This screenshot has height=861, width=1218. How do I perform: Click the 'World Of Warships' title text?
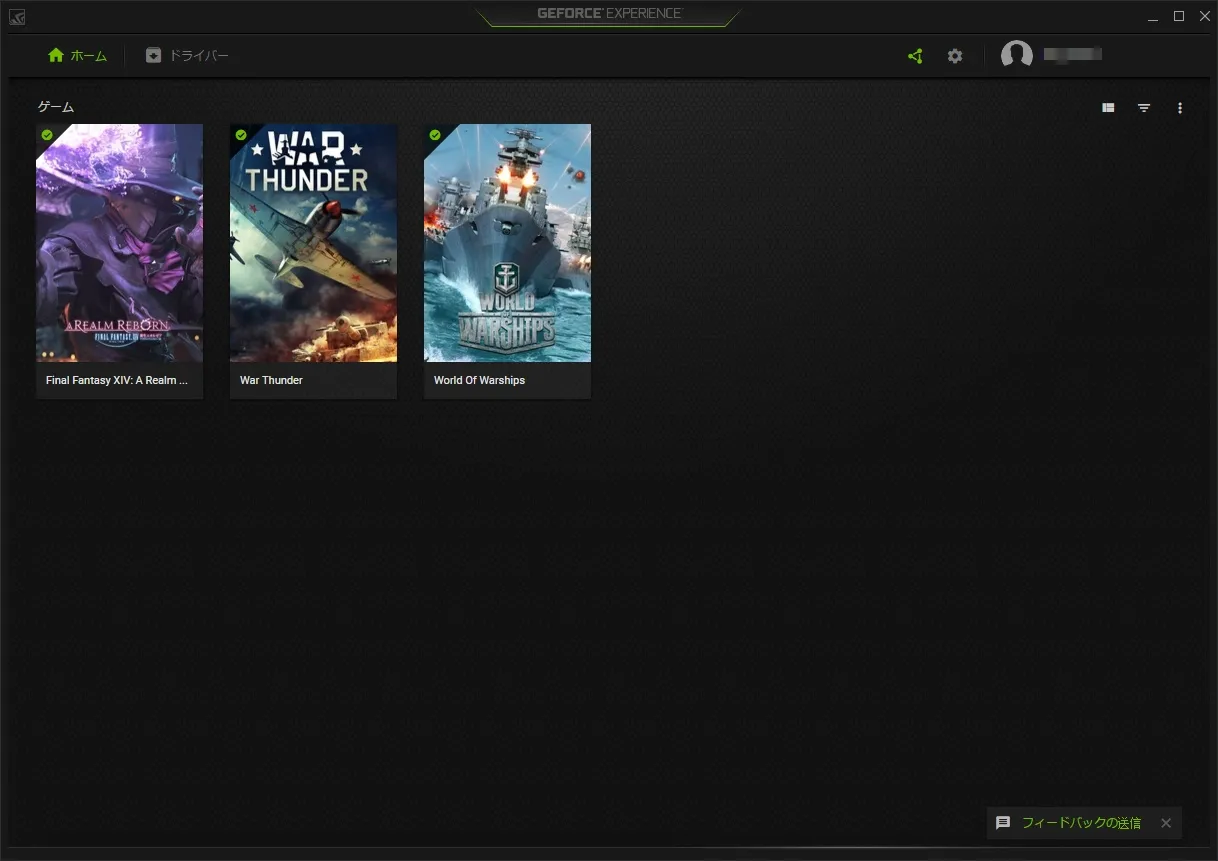tap(479, 380)
